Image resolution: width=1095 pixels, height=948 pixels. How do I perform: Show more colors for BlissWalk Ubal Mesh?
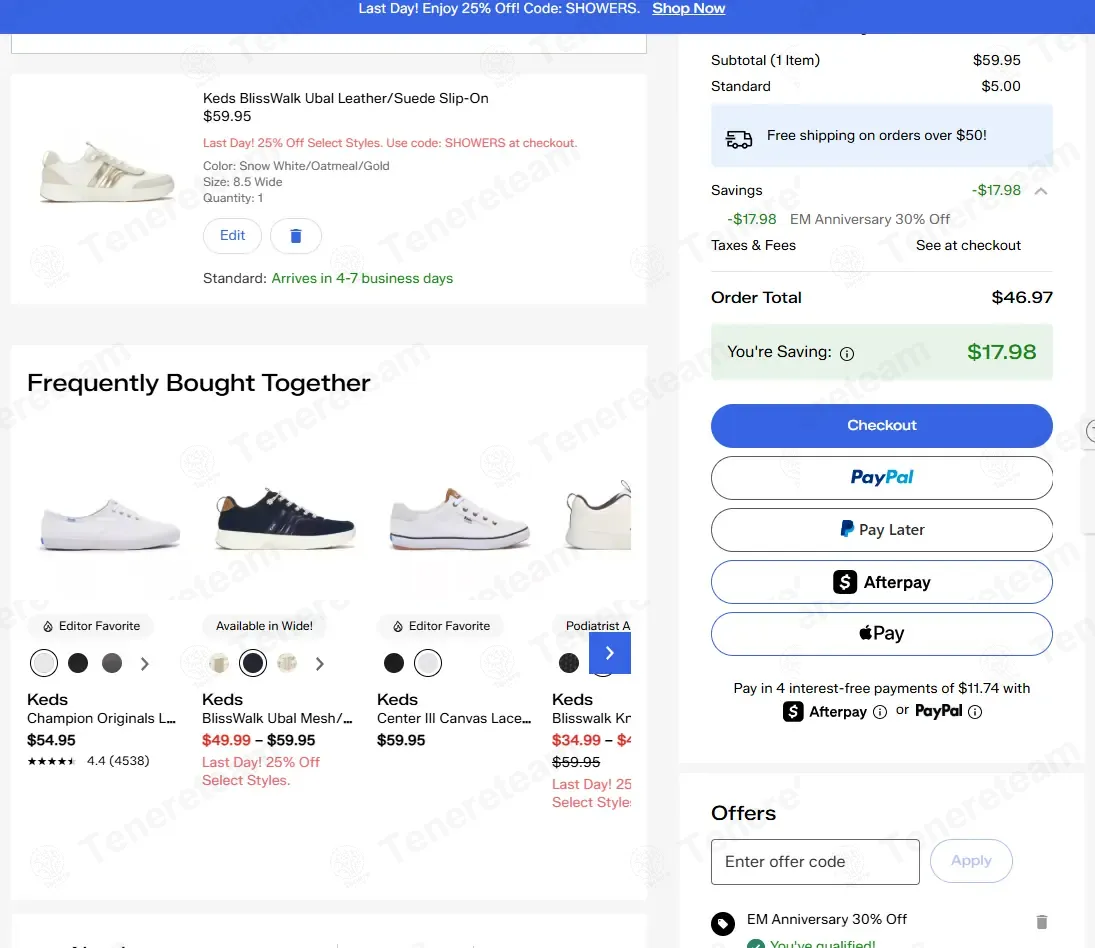tap(319, 664)
